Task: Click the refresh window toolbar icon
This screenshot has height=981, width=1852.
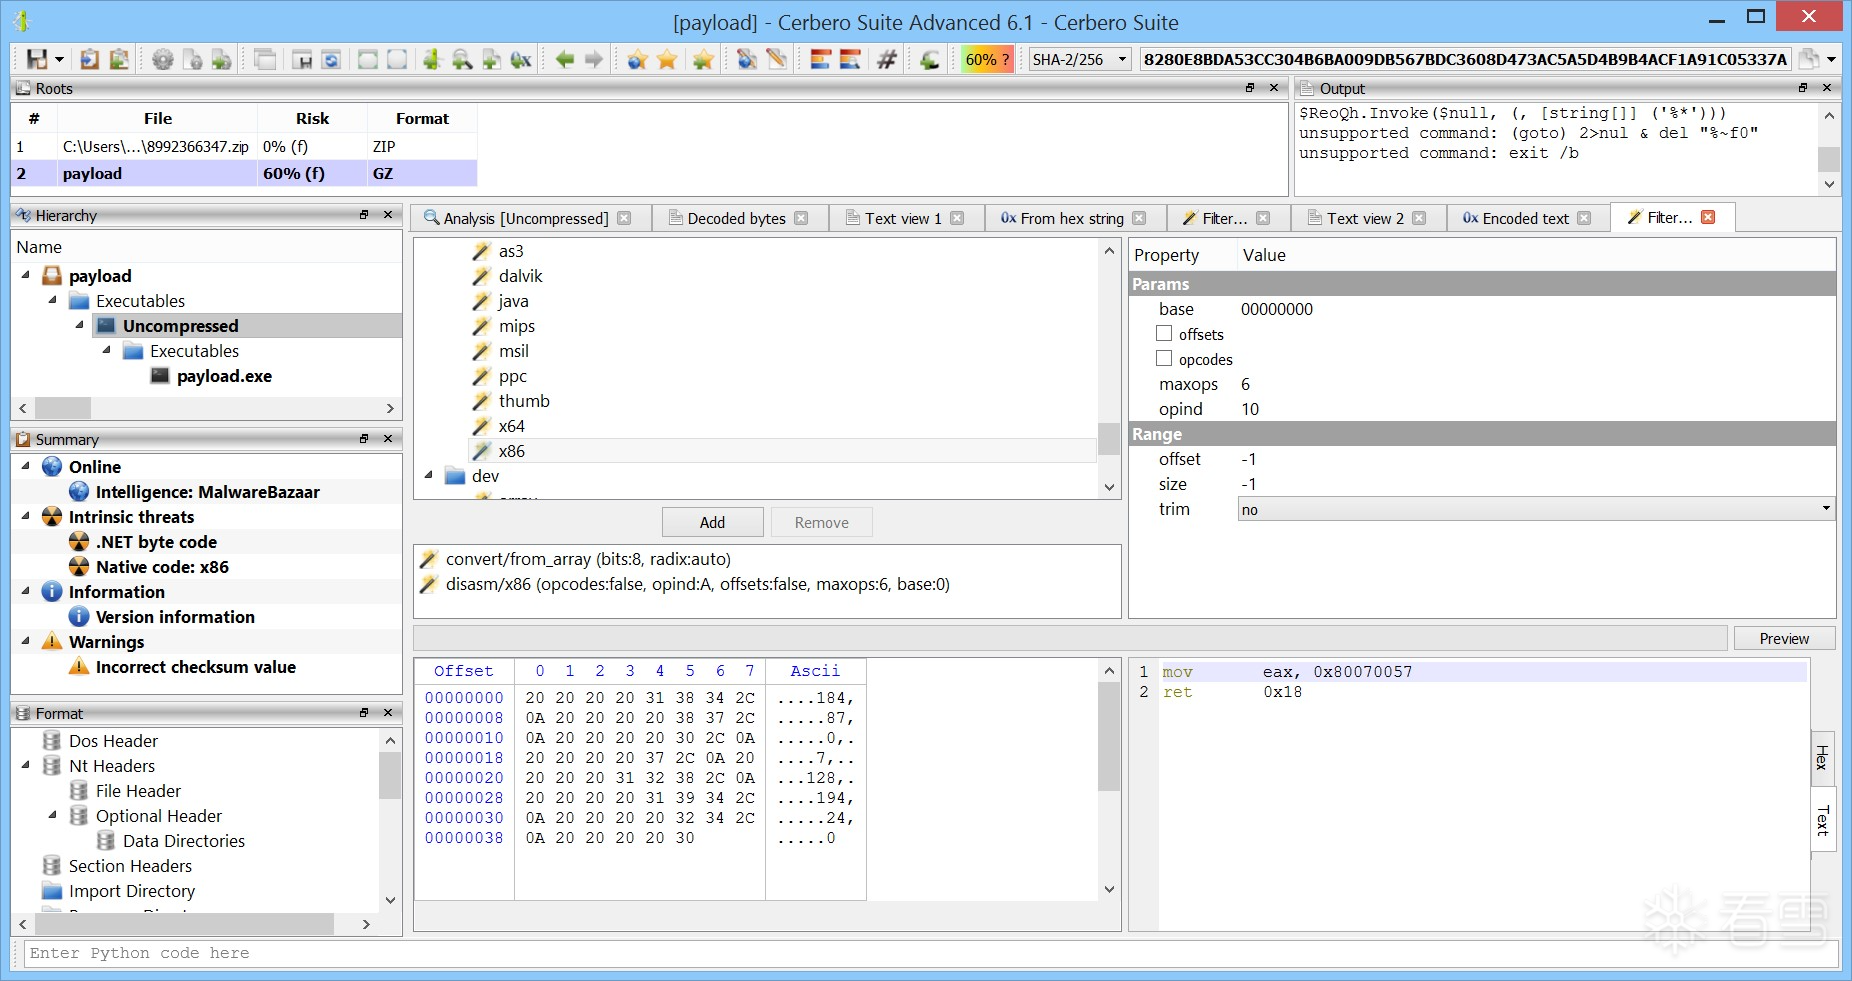Action: 331,59
